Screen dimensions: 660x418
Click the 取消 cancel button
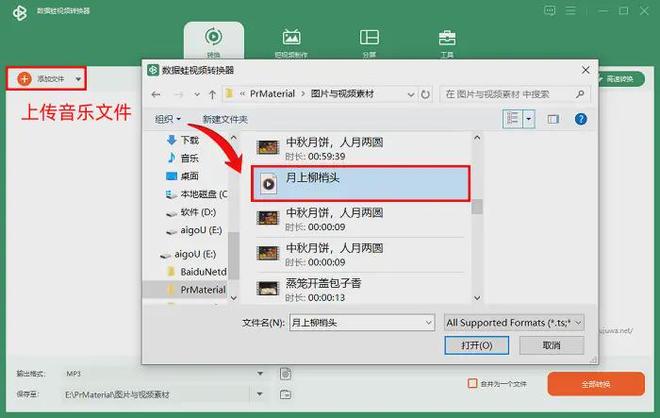pyautogui.click(x=551, y=345)
